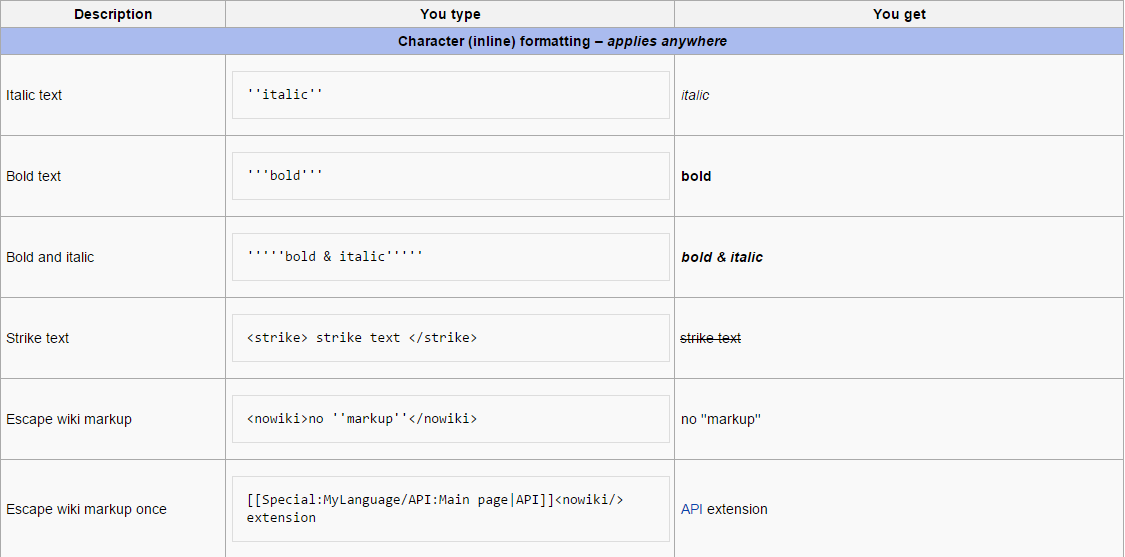1125x557 pixels.
Task: Click the bold & italic code box
Action: coord(450,257)
